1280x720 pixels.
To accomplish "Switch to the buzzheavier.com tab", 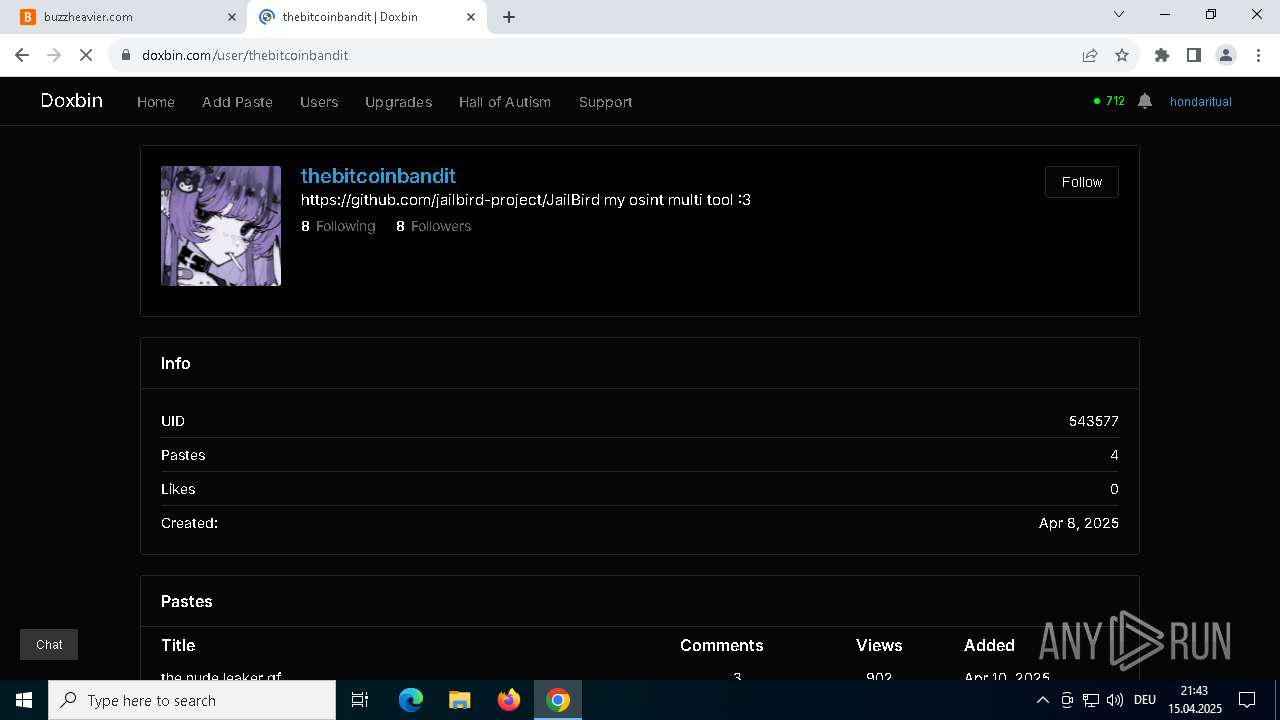I will point(125,17).
